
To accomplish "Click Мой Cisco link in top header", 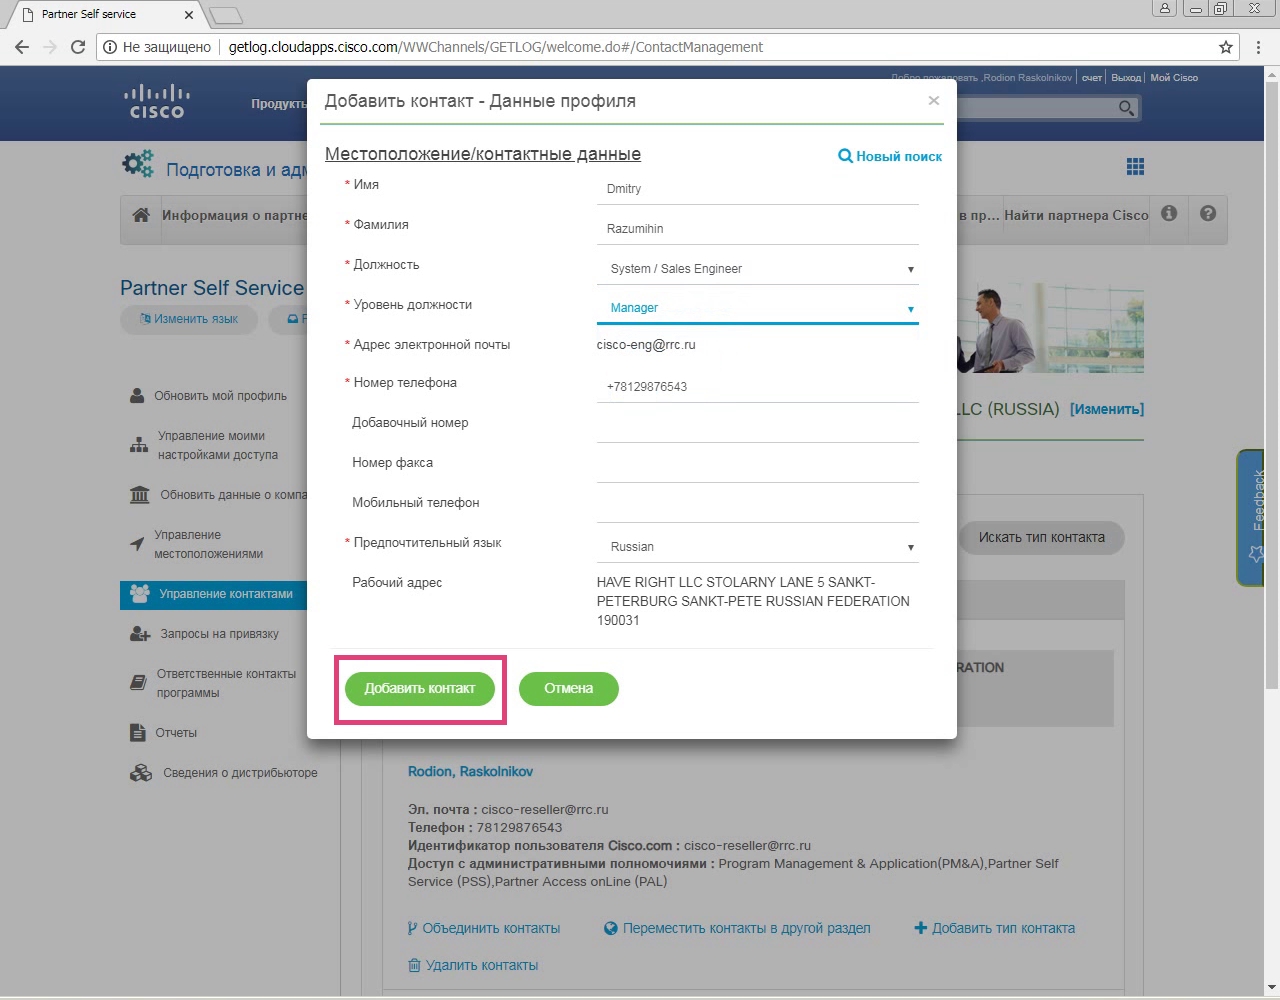I will [1174, 78].
